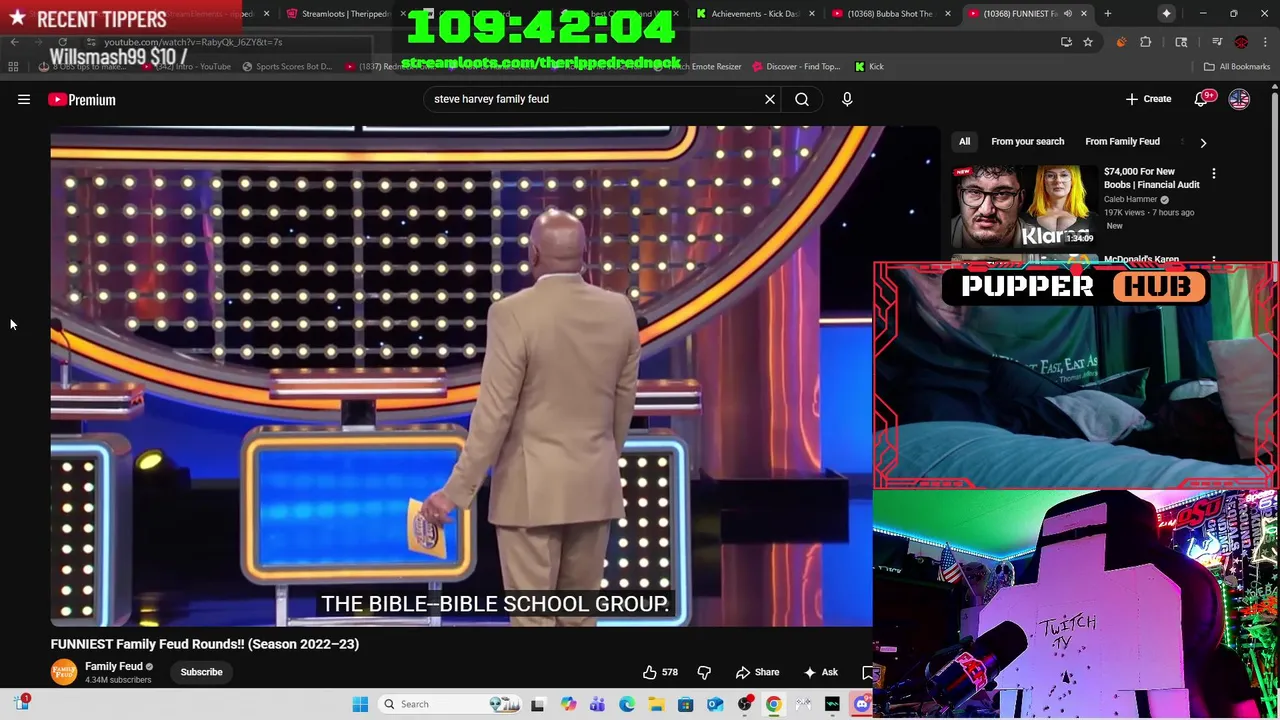Click the Caleb Hammer channel name
The width and height of the screenshot is (1280, 720).
pos(1130,199)
